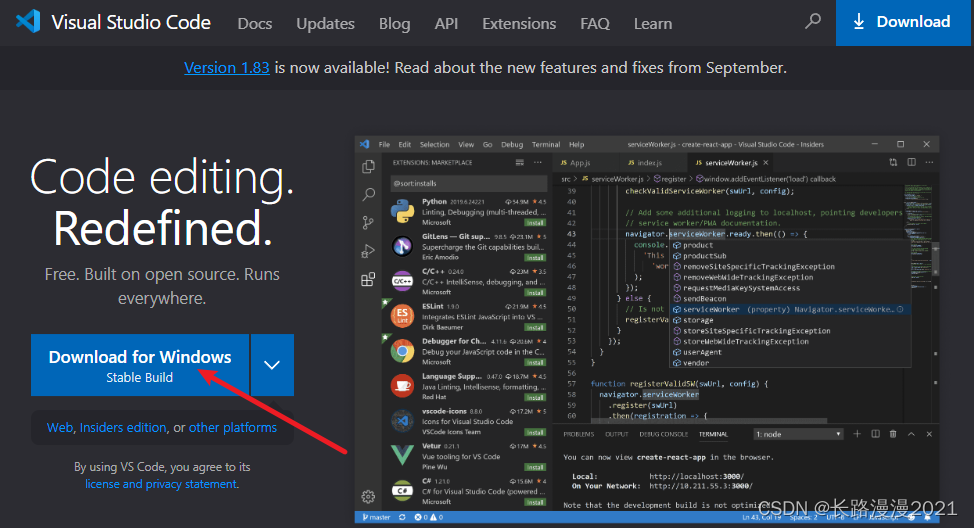Open the FAQ navigation item

594,24
